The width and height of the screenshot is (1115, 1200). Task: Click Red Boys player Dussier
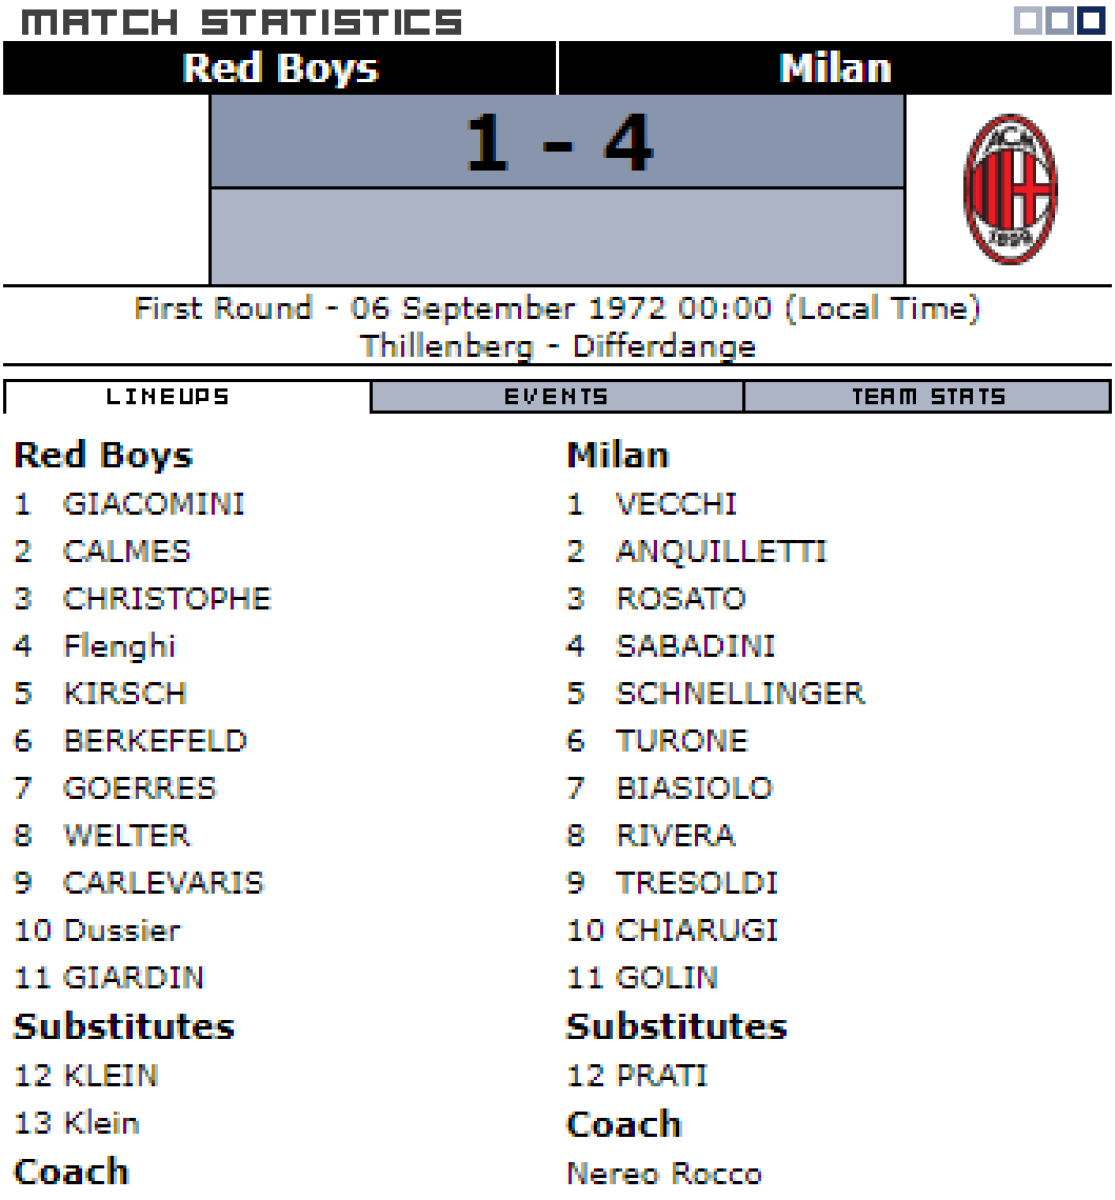pyautogui.click(x=122, y=930)
